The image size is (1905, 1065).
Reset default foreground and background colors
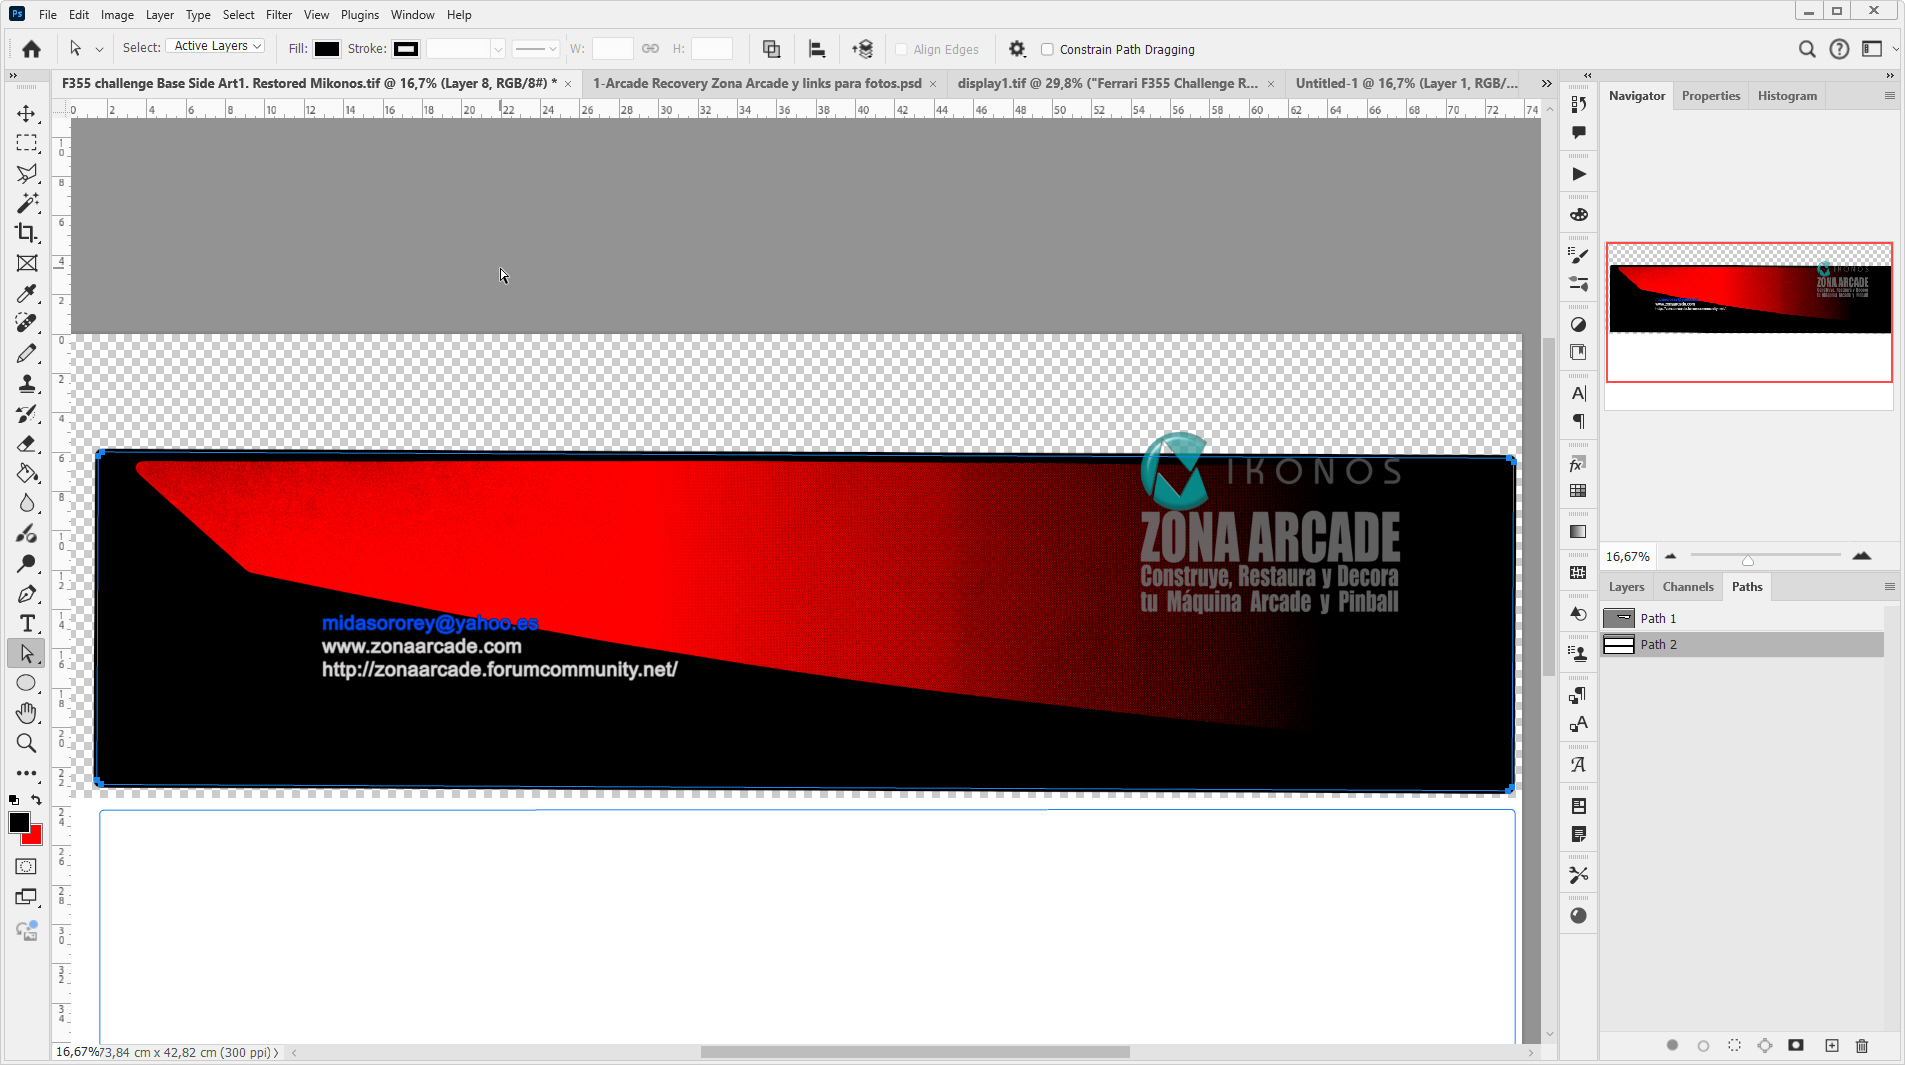point(14,800)
